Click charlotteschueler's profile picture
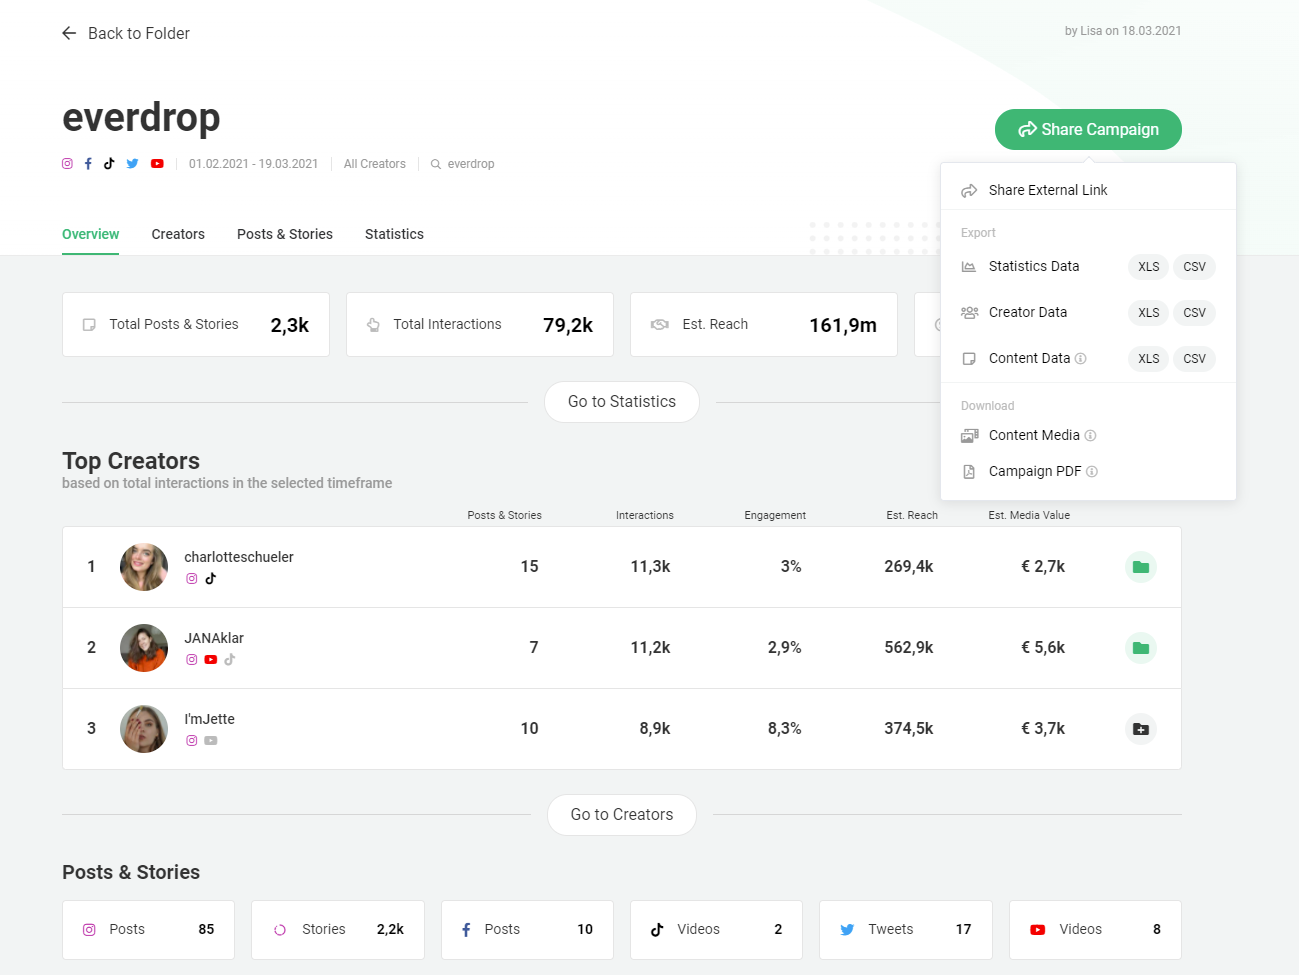This screenshot has width=1299, height=975. (x=144, y=567)
